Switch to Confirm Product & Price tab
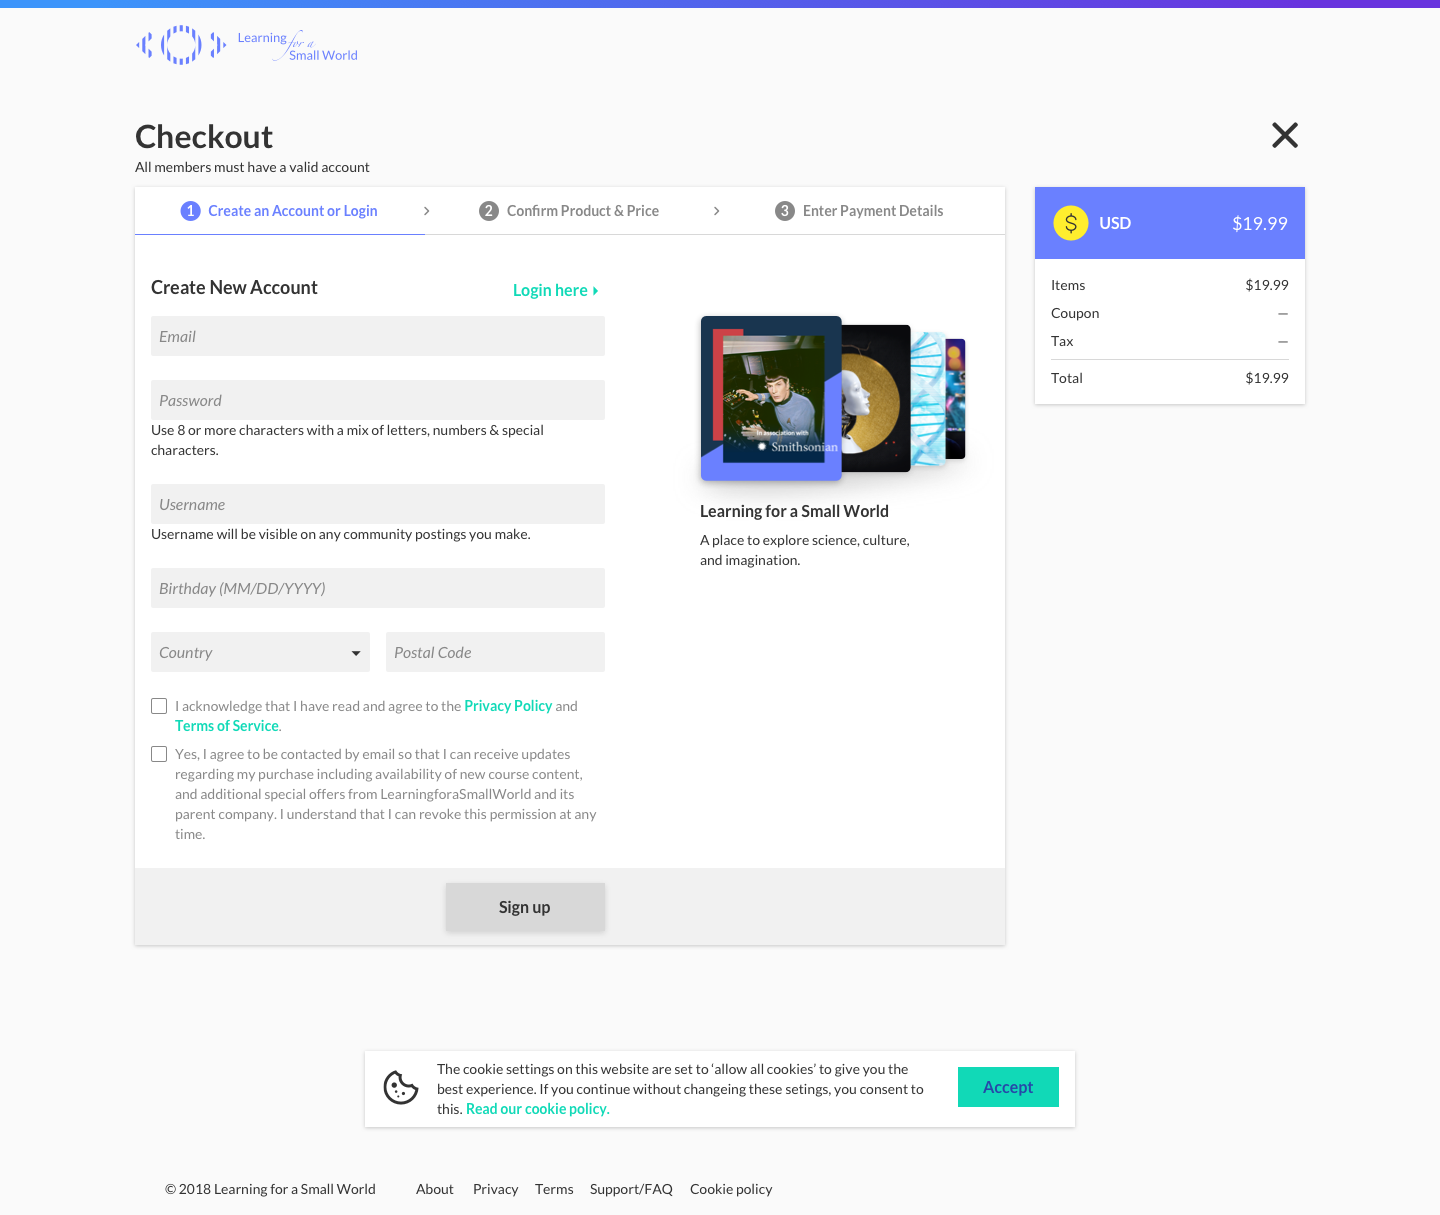Viewport: 1440px width, 1215px height. (569, 211)
